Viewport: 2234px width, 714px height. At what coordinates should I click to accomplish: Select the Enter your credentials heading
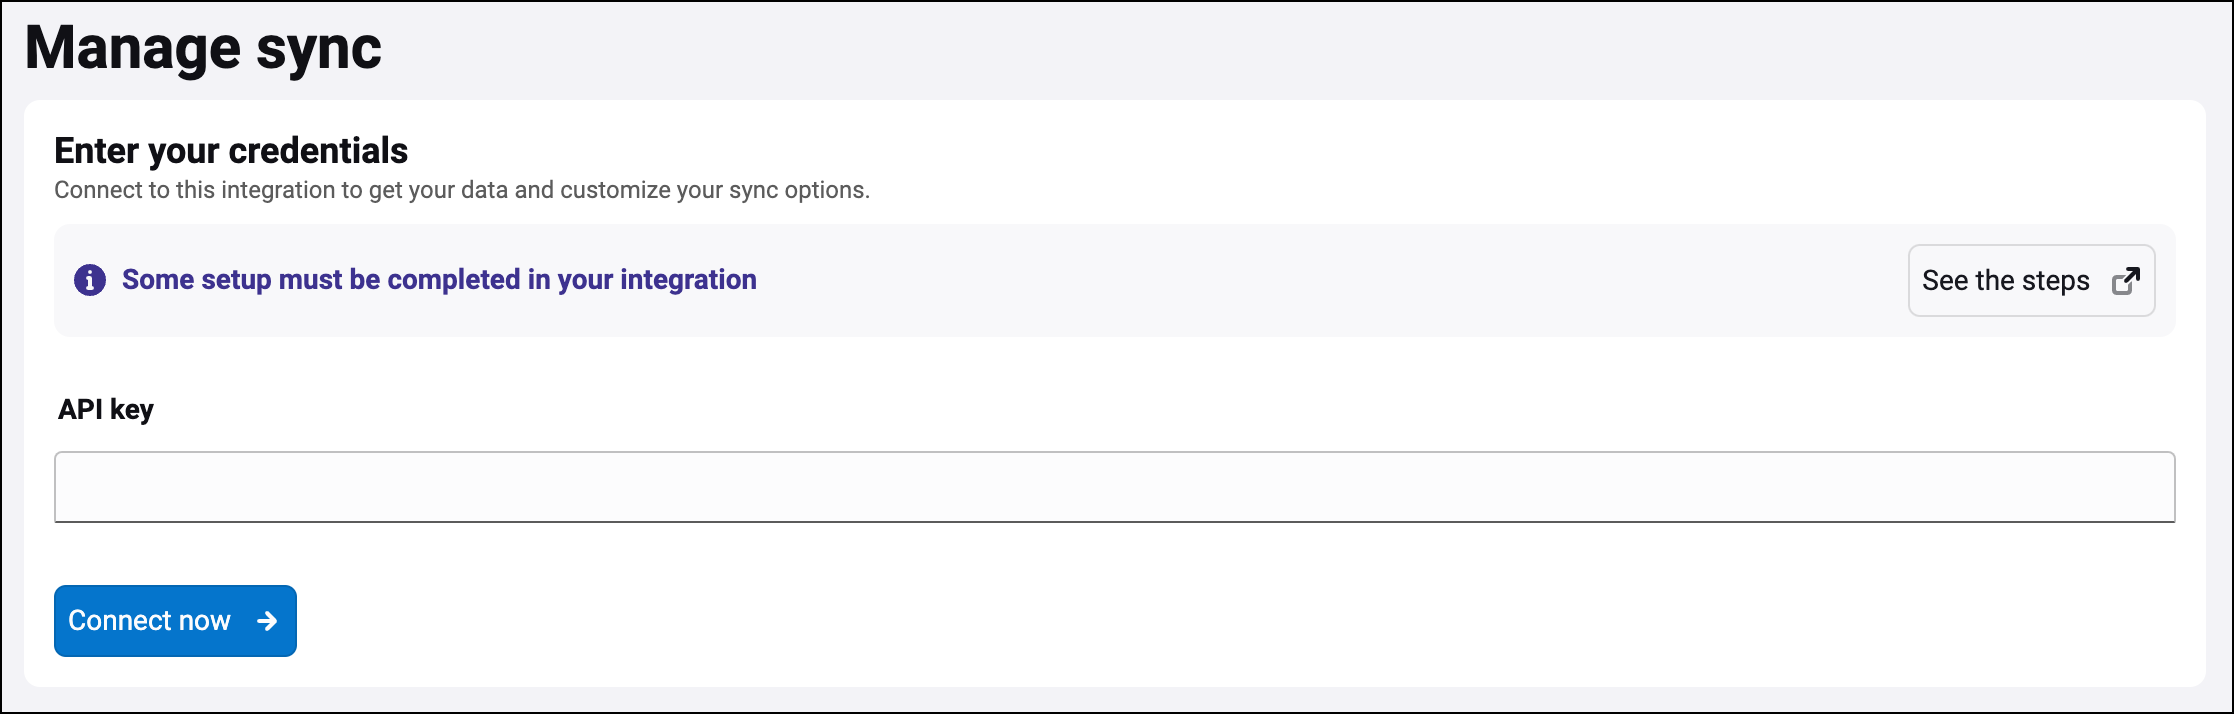pyautogui.click(x=231, y=151)
